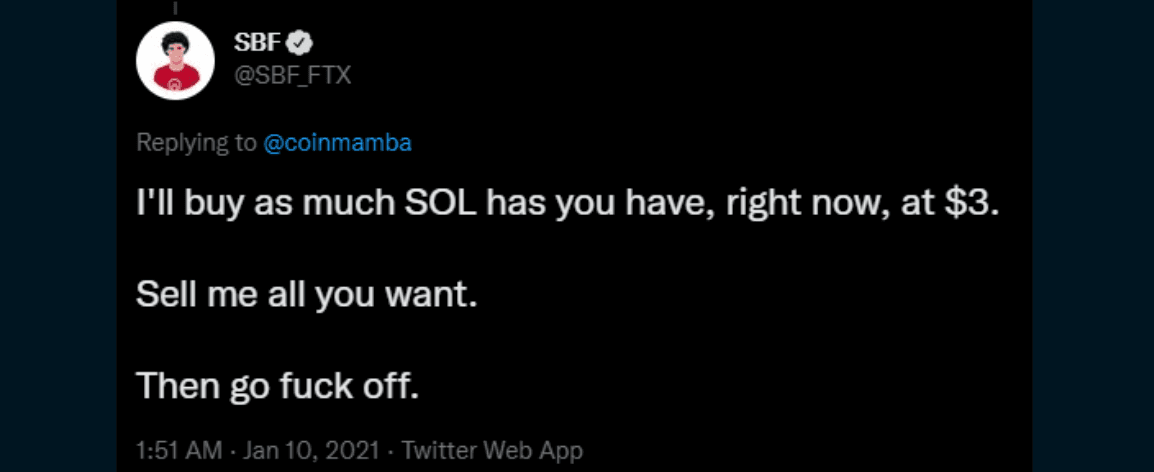Click the "Sell me all you want." line

coord(302,296)
